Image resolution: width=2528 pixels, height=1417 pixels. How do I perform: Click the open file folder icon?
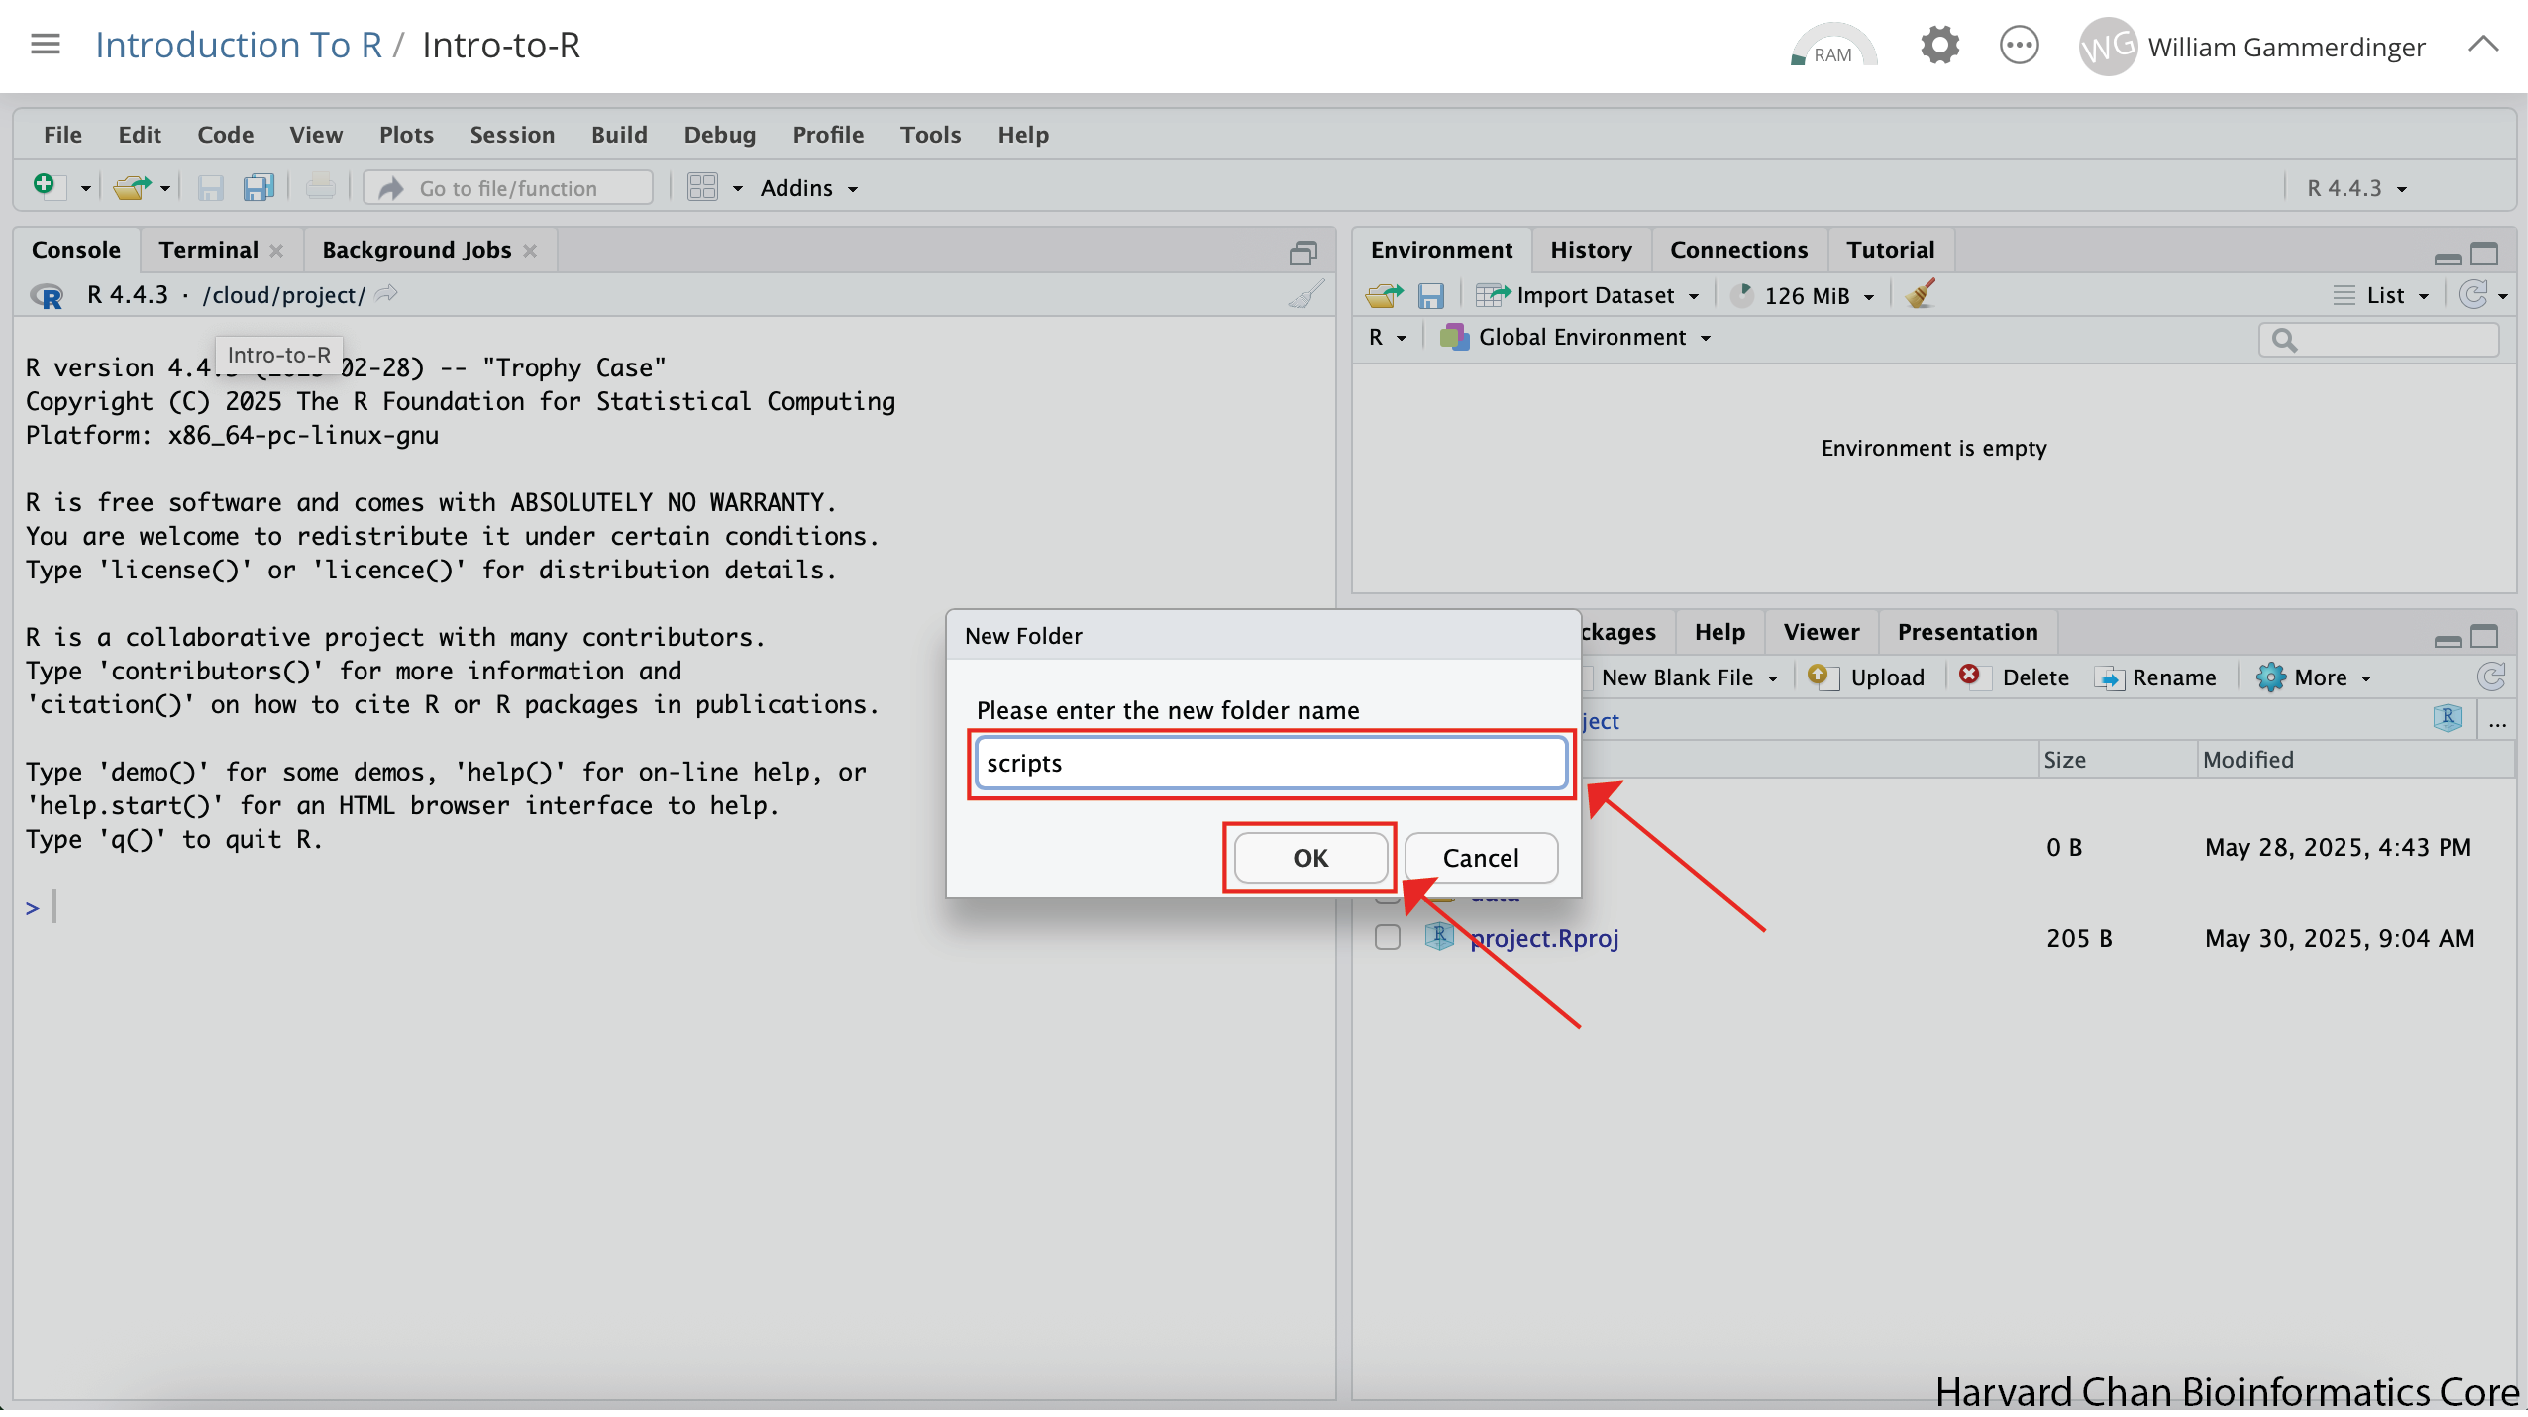click(x=131, y=187)
